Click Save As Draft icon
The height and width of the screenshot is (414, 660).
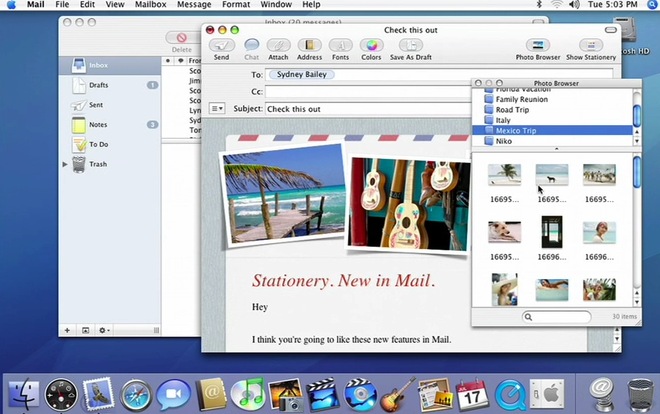coord(411,45)
